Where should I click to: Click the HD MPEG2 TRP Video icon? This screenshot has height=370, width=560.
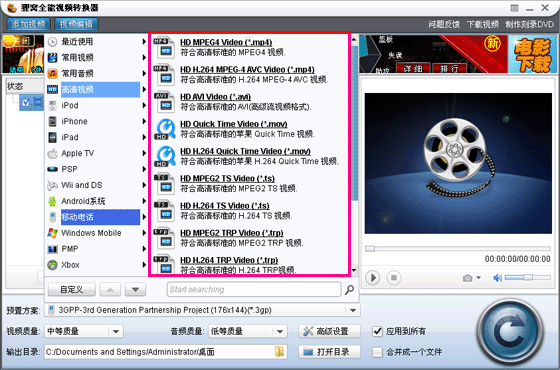(165, 238)
